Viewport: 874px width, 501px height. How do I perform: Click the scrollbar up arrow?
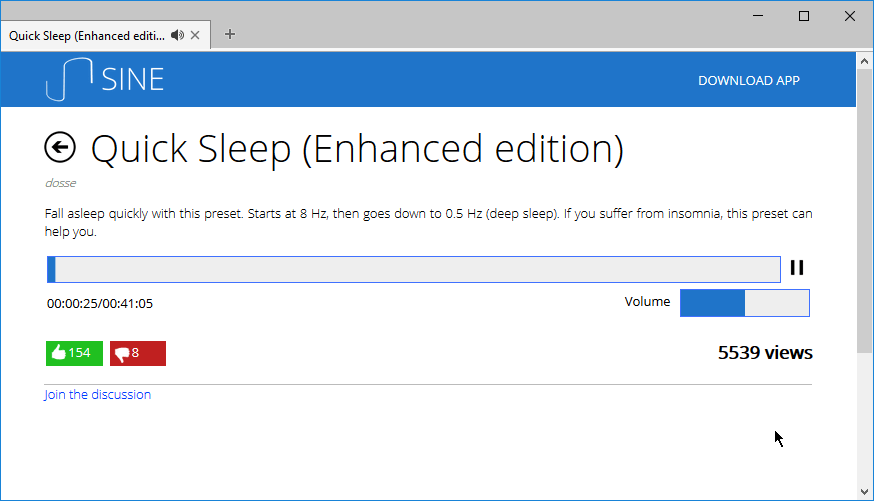coord(865,61)
